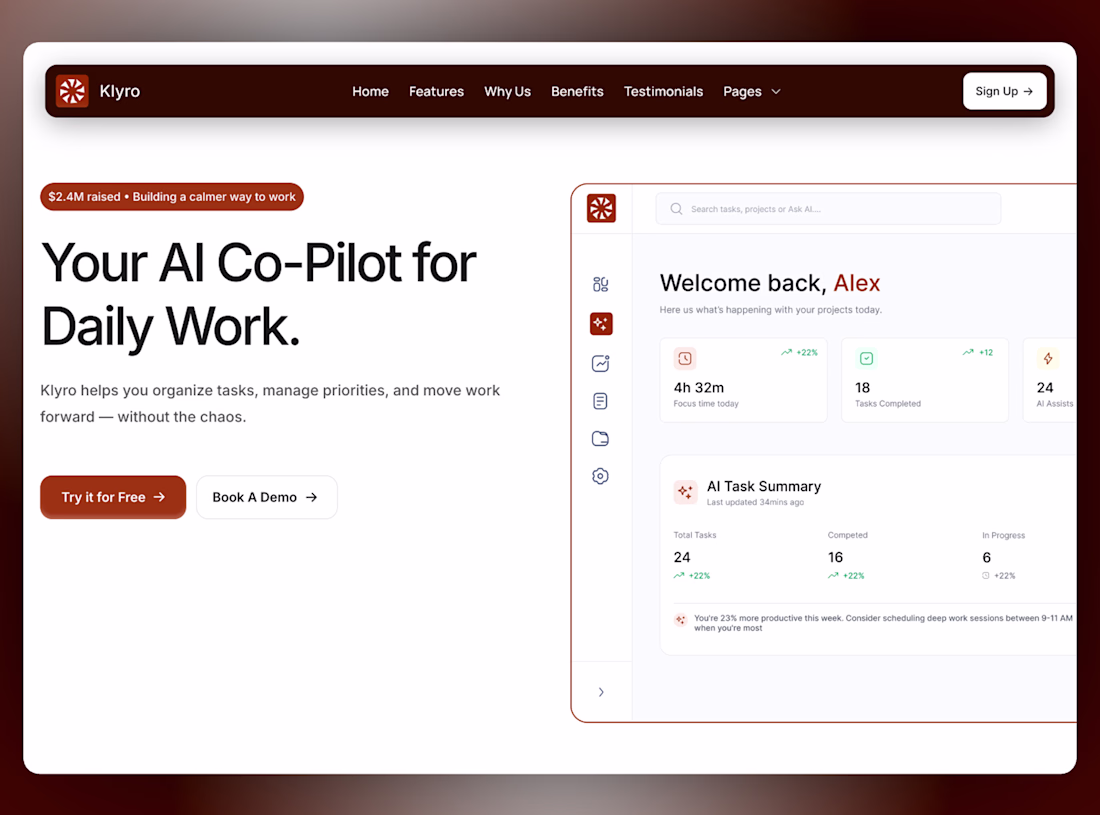Image resolution: width=1100 pixels, height=815 pixels.
Task: Click the AI Task Summary sparkle icon
Action: click(x=685, y=492)
